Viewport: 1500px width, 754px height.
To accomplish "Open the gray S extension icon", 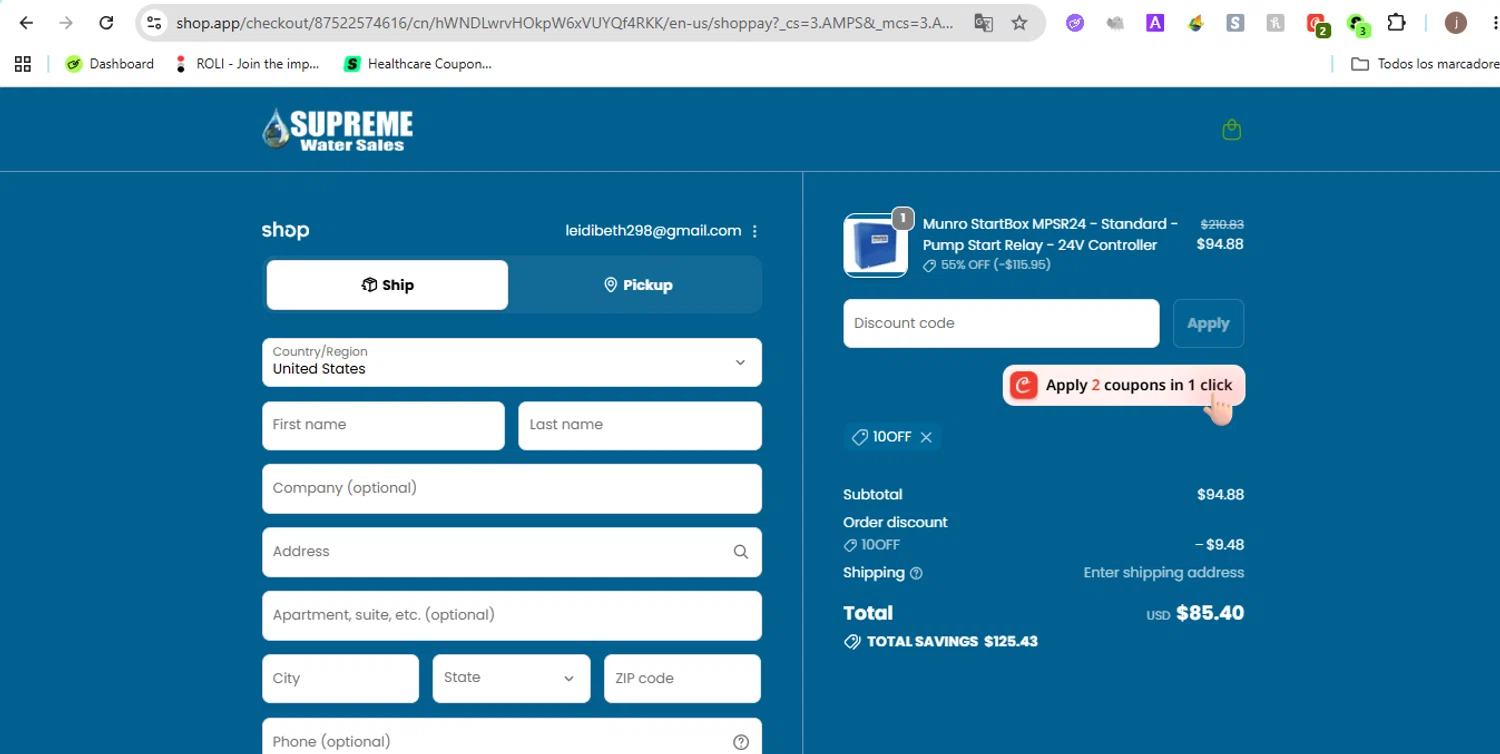I will [x=1235, y=22].
